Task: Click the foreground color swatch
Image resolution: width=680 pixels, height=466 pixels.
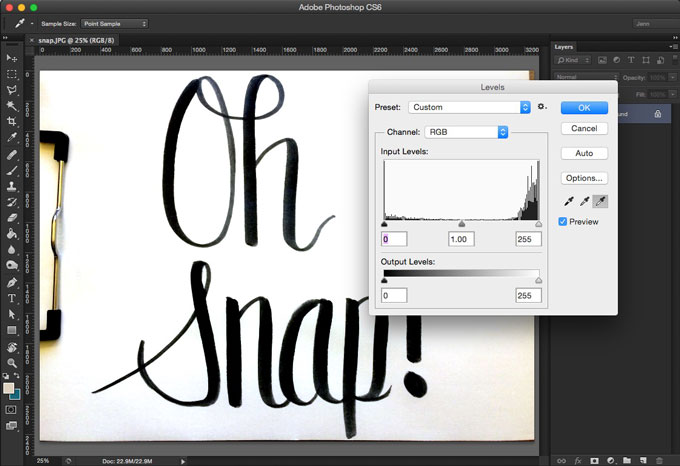Action: [x=8, y=388]
